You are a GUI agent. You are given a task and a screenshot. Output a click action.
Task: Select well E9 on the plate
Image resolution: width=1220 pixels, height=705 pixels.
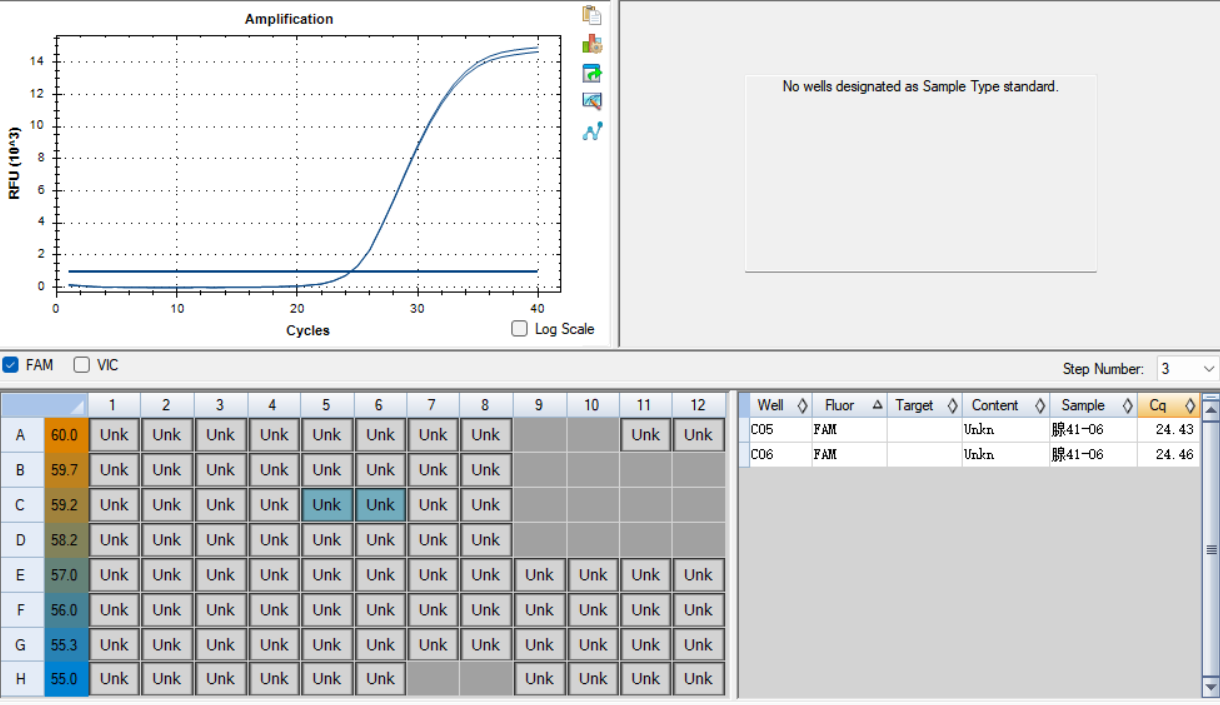tap(539, 575)
